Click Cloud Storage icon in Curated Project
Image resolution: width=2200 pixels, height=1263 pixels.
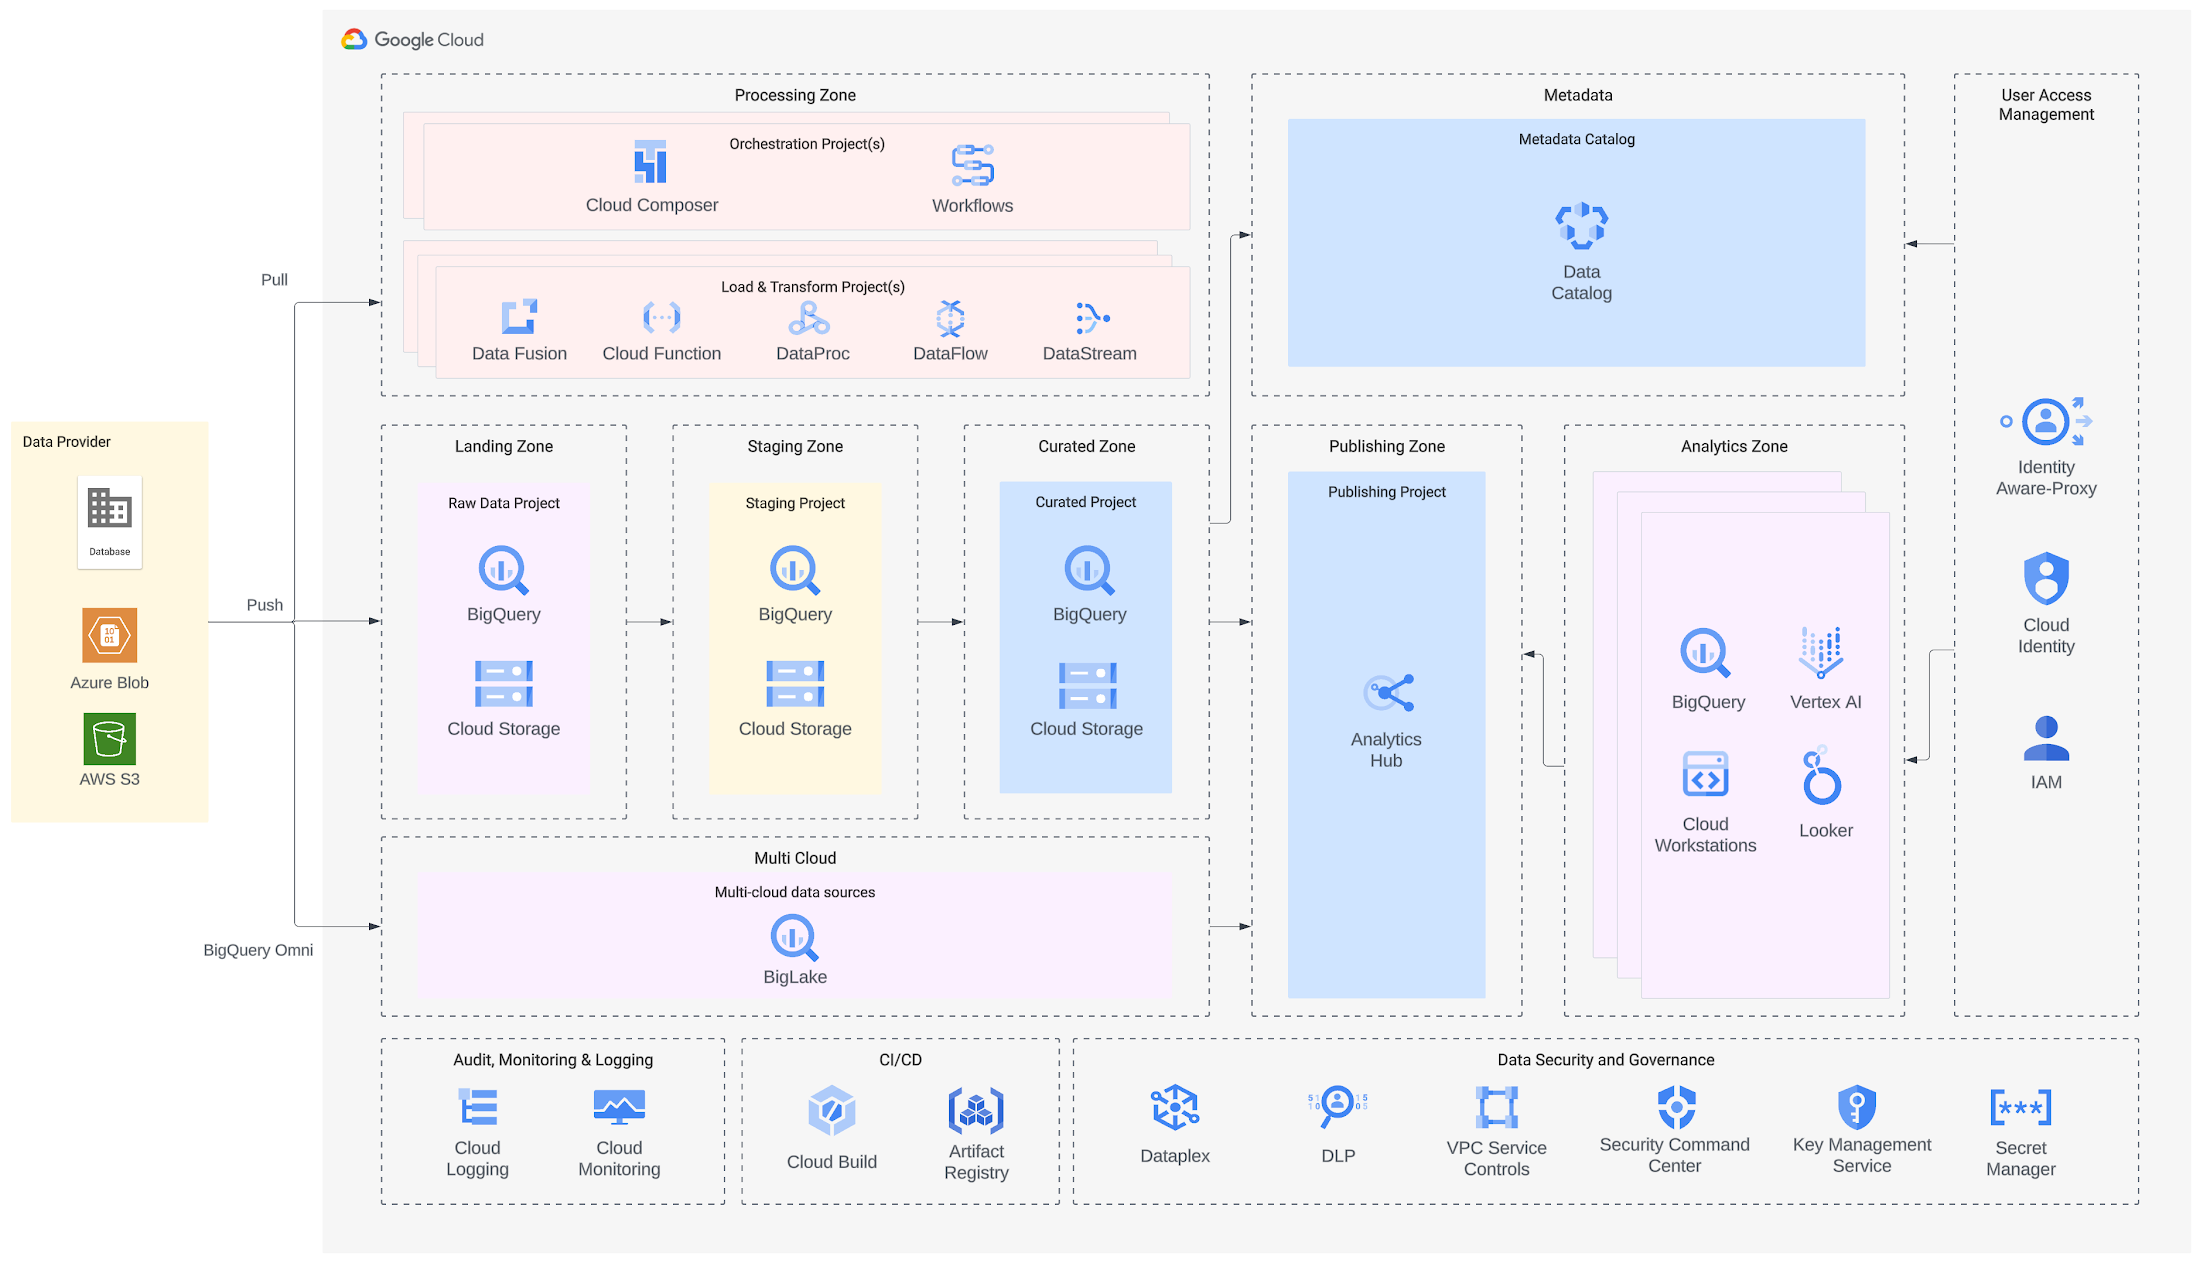1087,685
